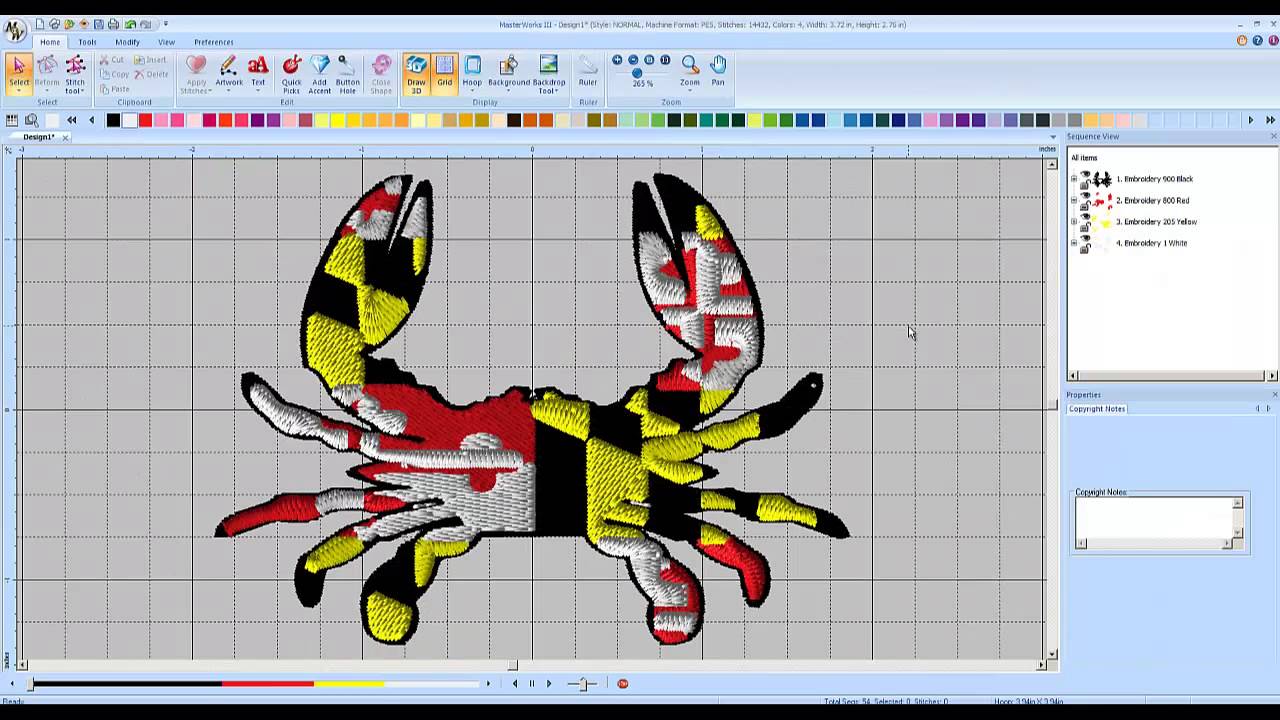Click Copy in the Clipboard group

click(x=114, y=74)
